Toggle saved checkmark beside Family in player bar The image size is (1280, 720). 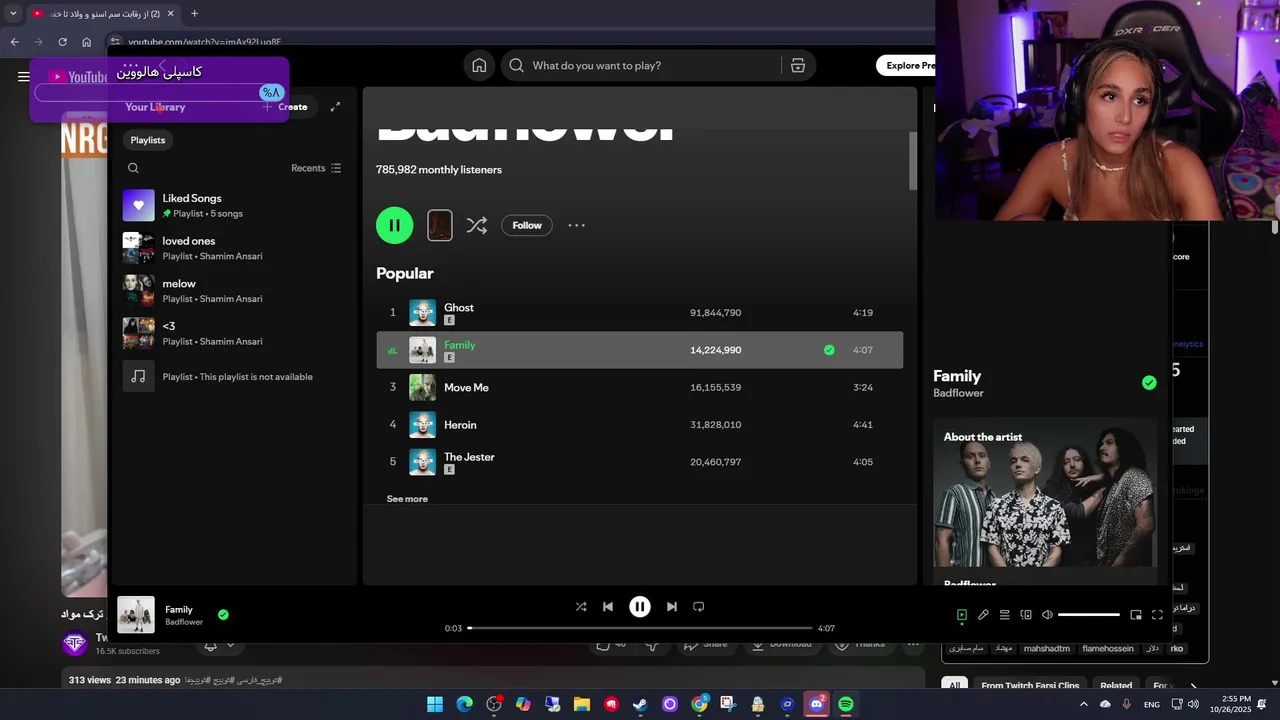(x=223, y=615)
